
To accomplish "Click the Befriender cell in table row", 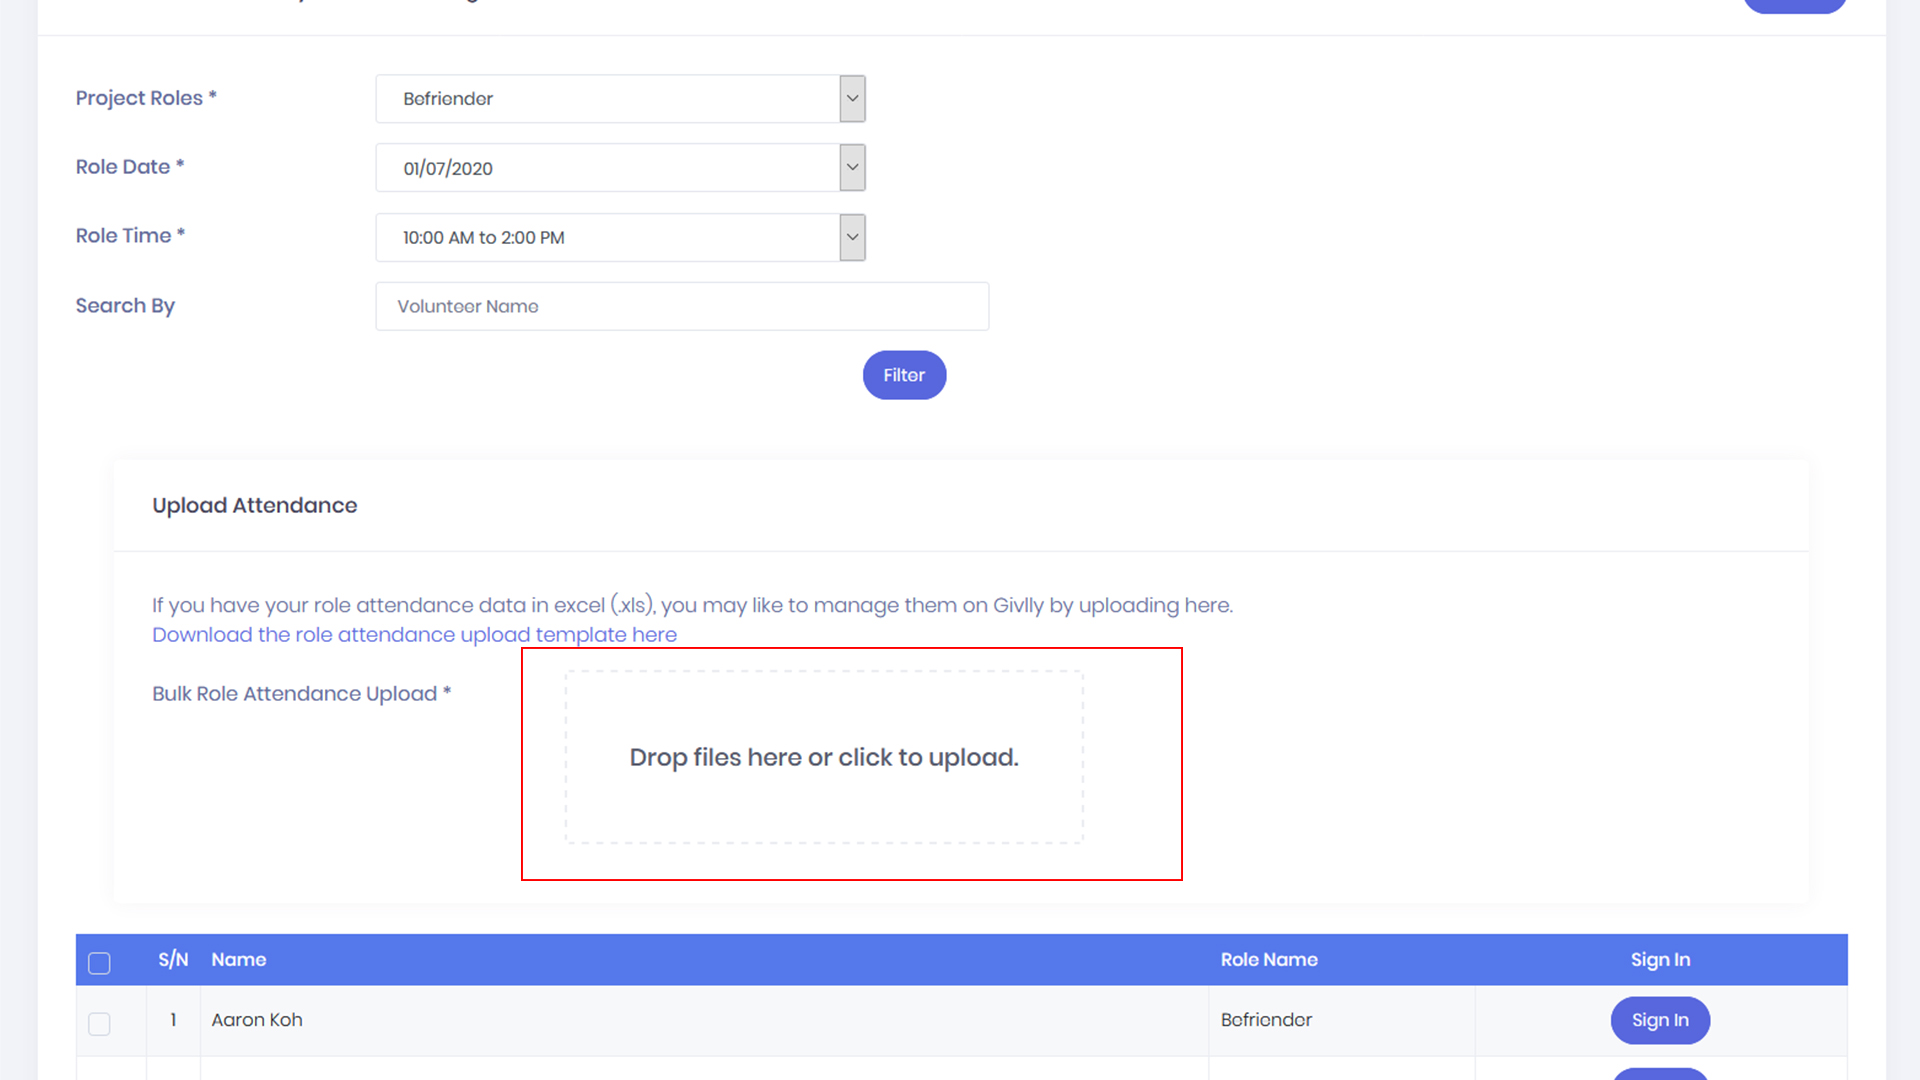I will (1265, 1020).
